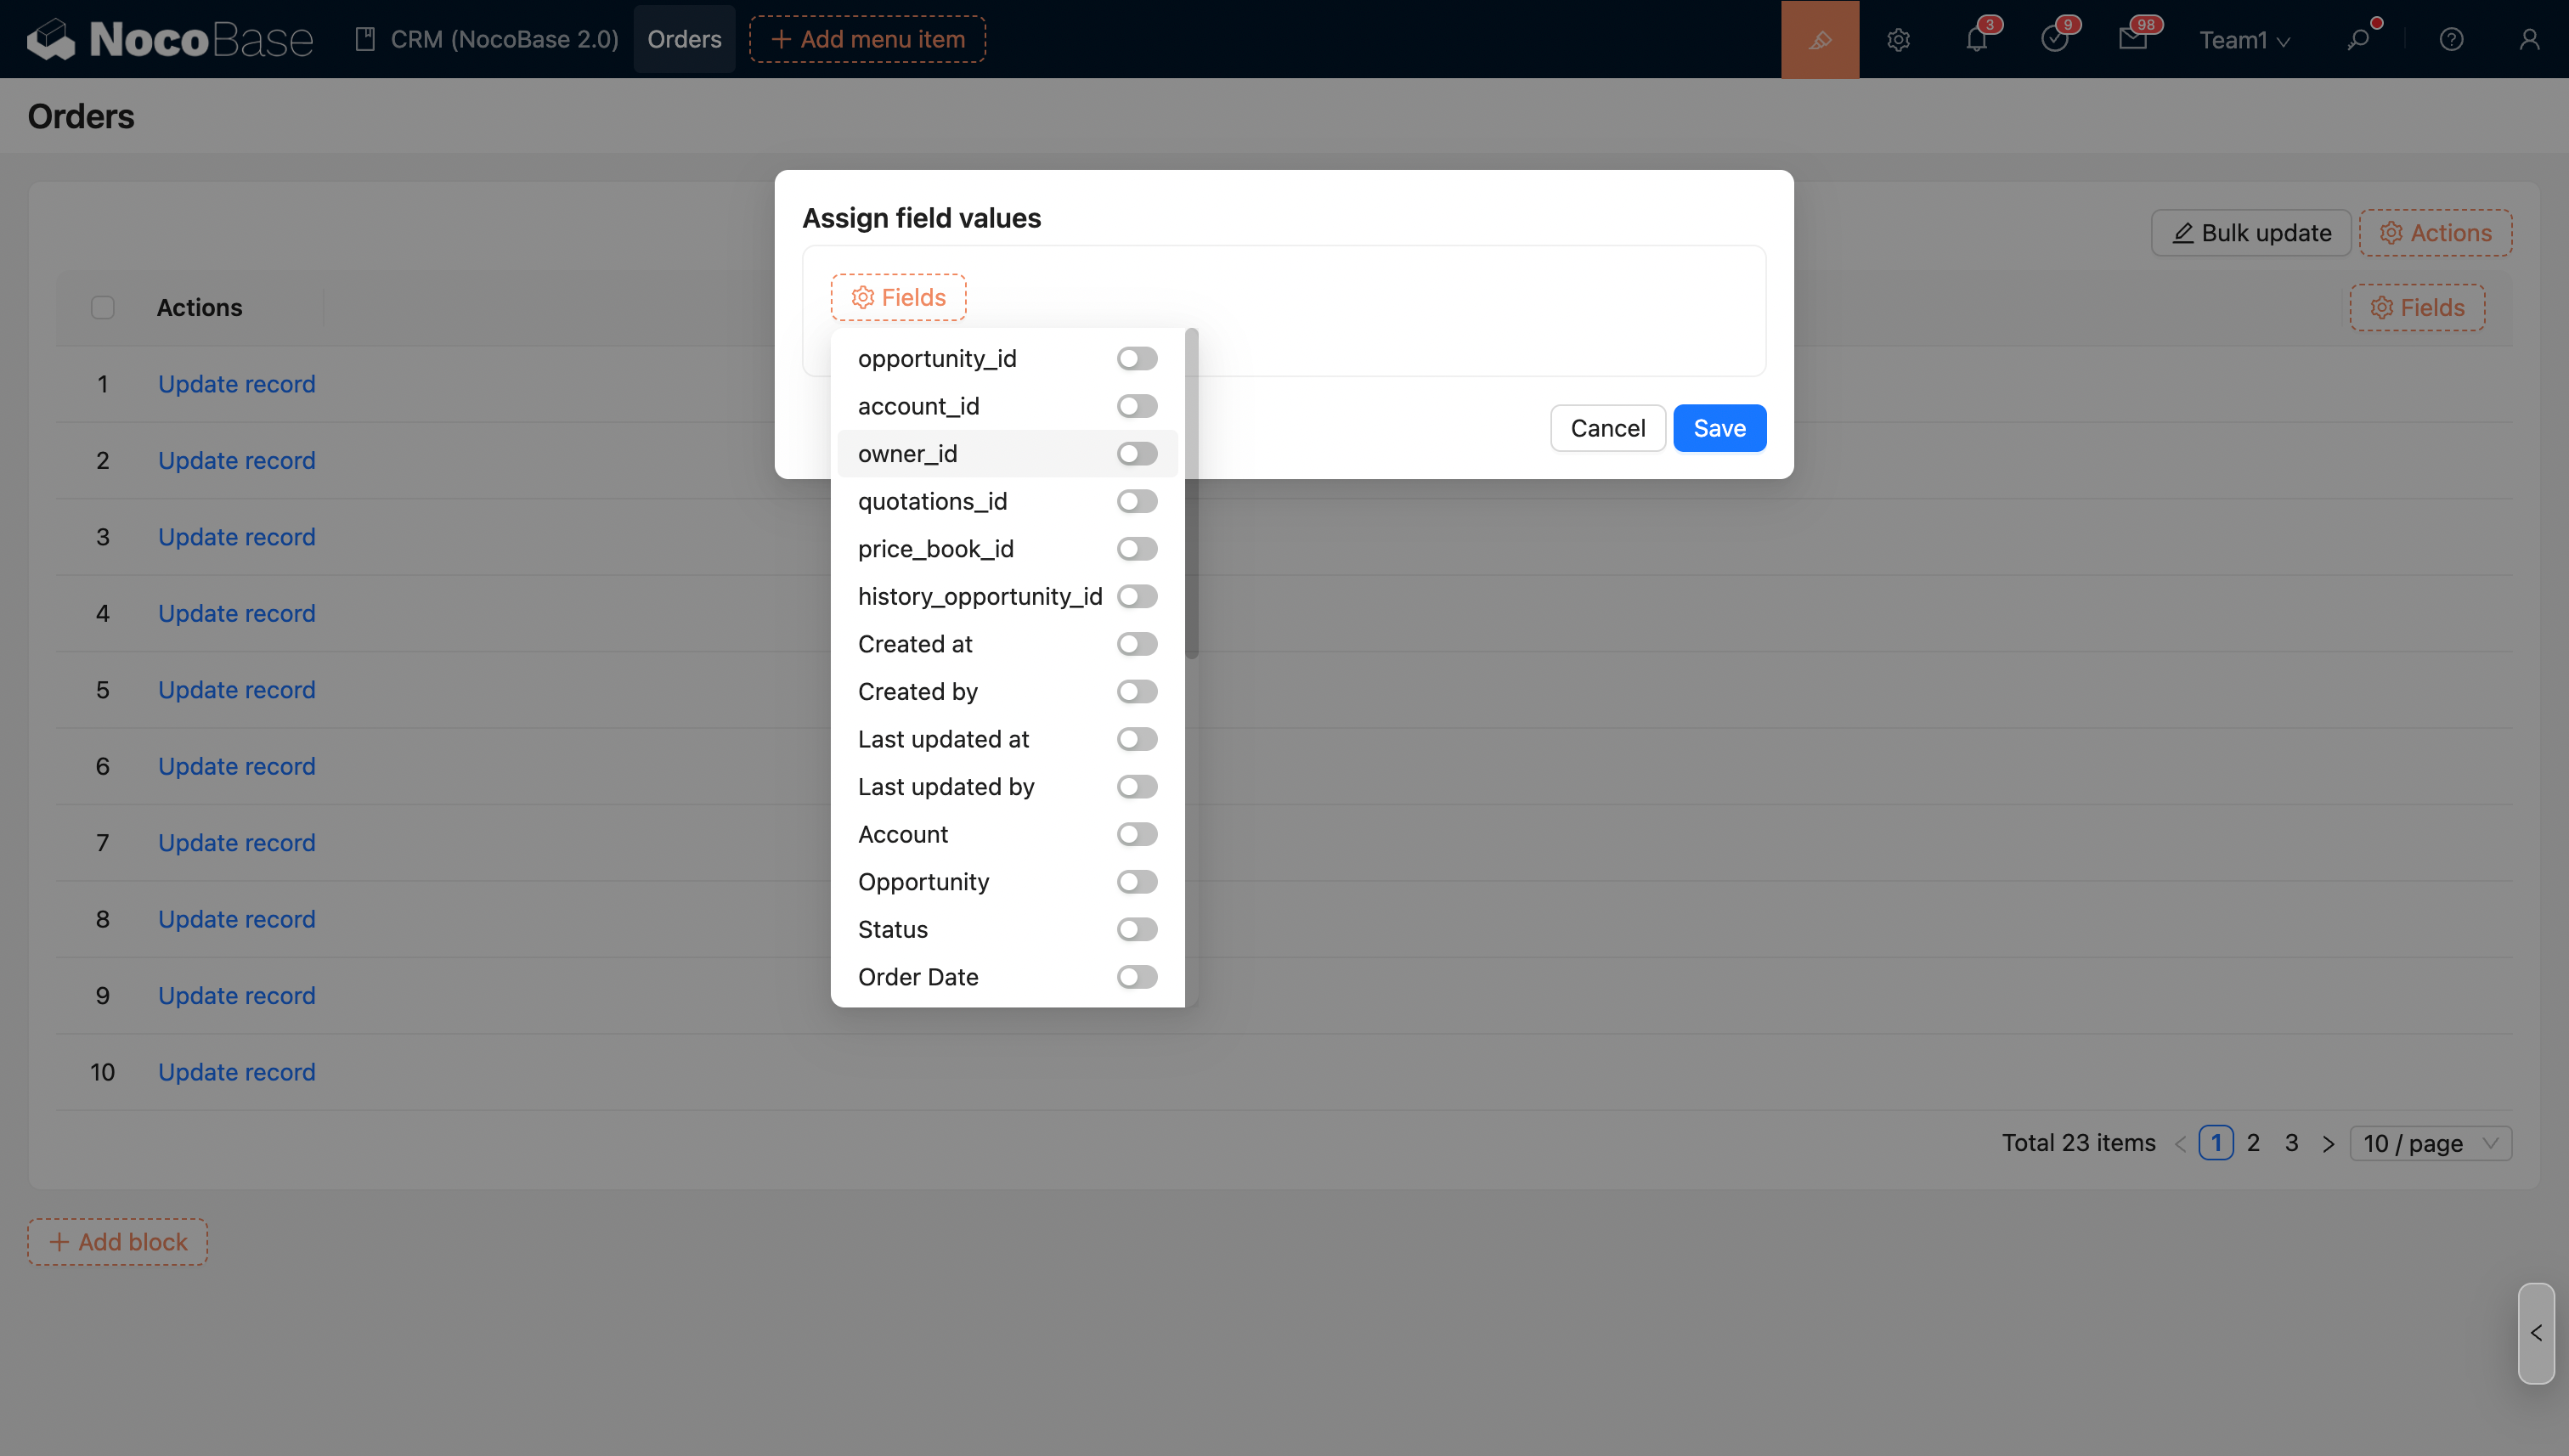2569x1456 pixels.
Task: Click the UI editor highlighter icon
Action: (x=1819, y=39)
